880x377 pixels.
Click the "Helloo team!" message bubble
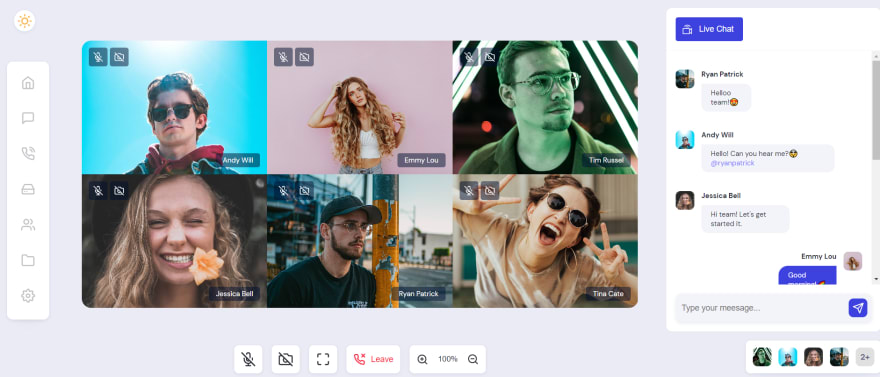[726, 98]
